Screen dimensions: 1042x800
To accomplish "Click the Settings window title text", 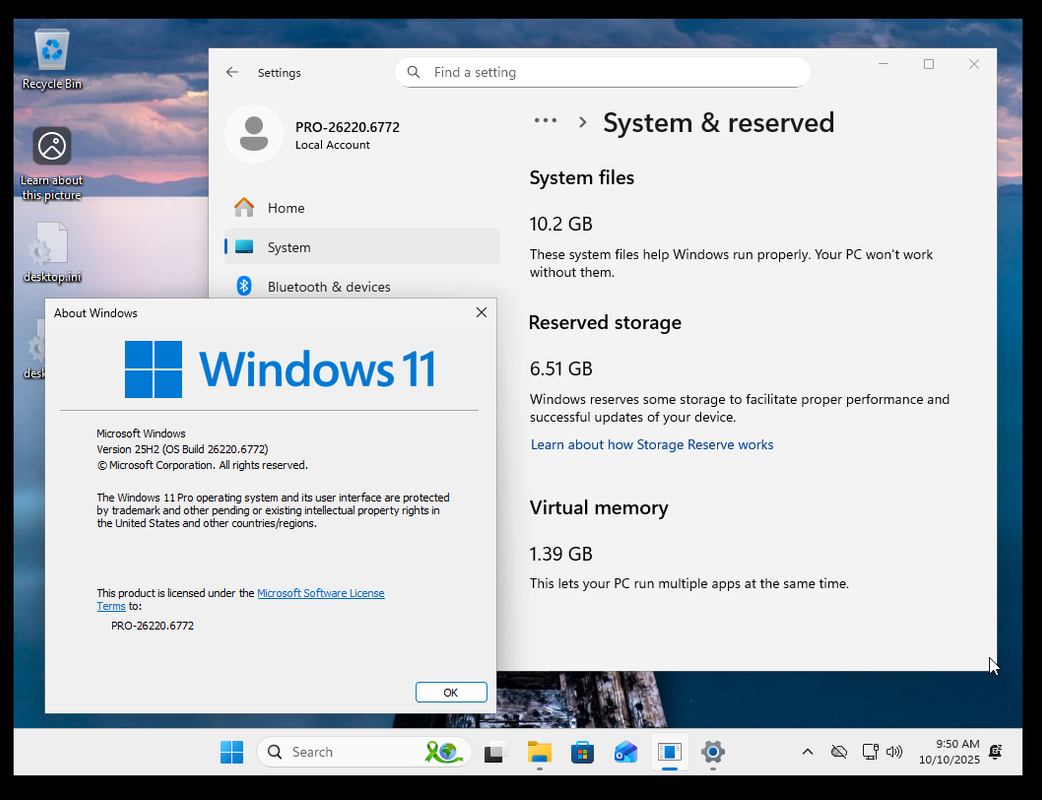I will click(279, 72).
